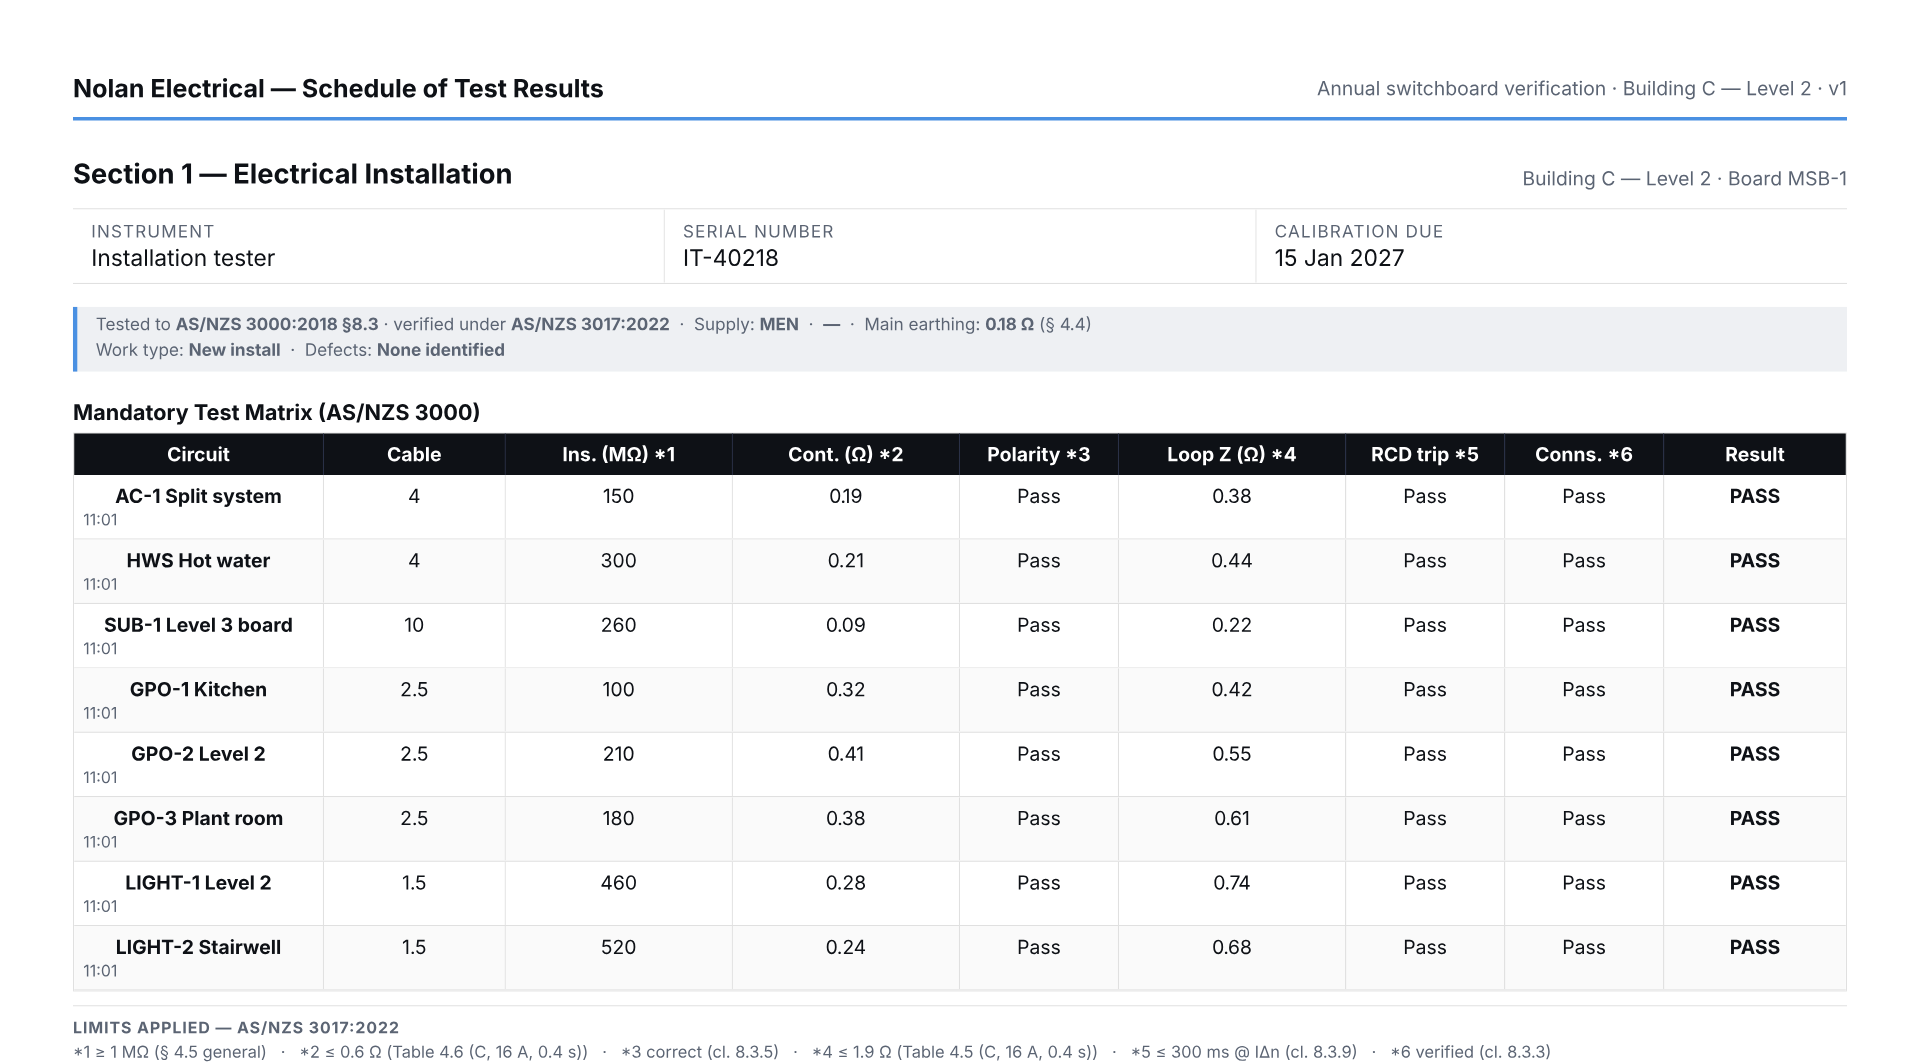The height and width of the screenshot is (1062, 1920).
Task: Click the 'Result' column header
Action: [x=1754, y=454]
